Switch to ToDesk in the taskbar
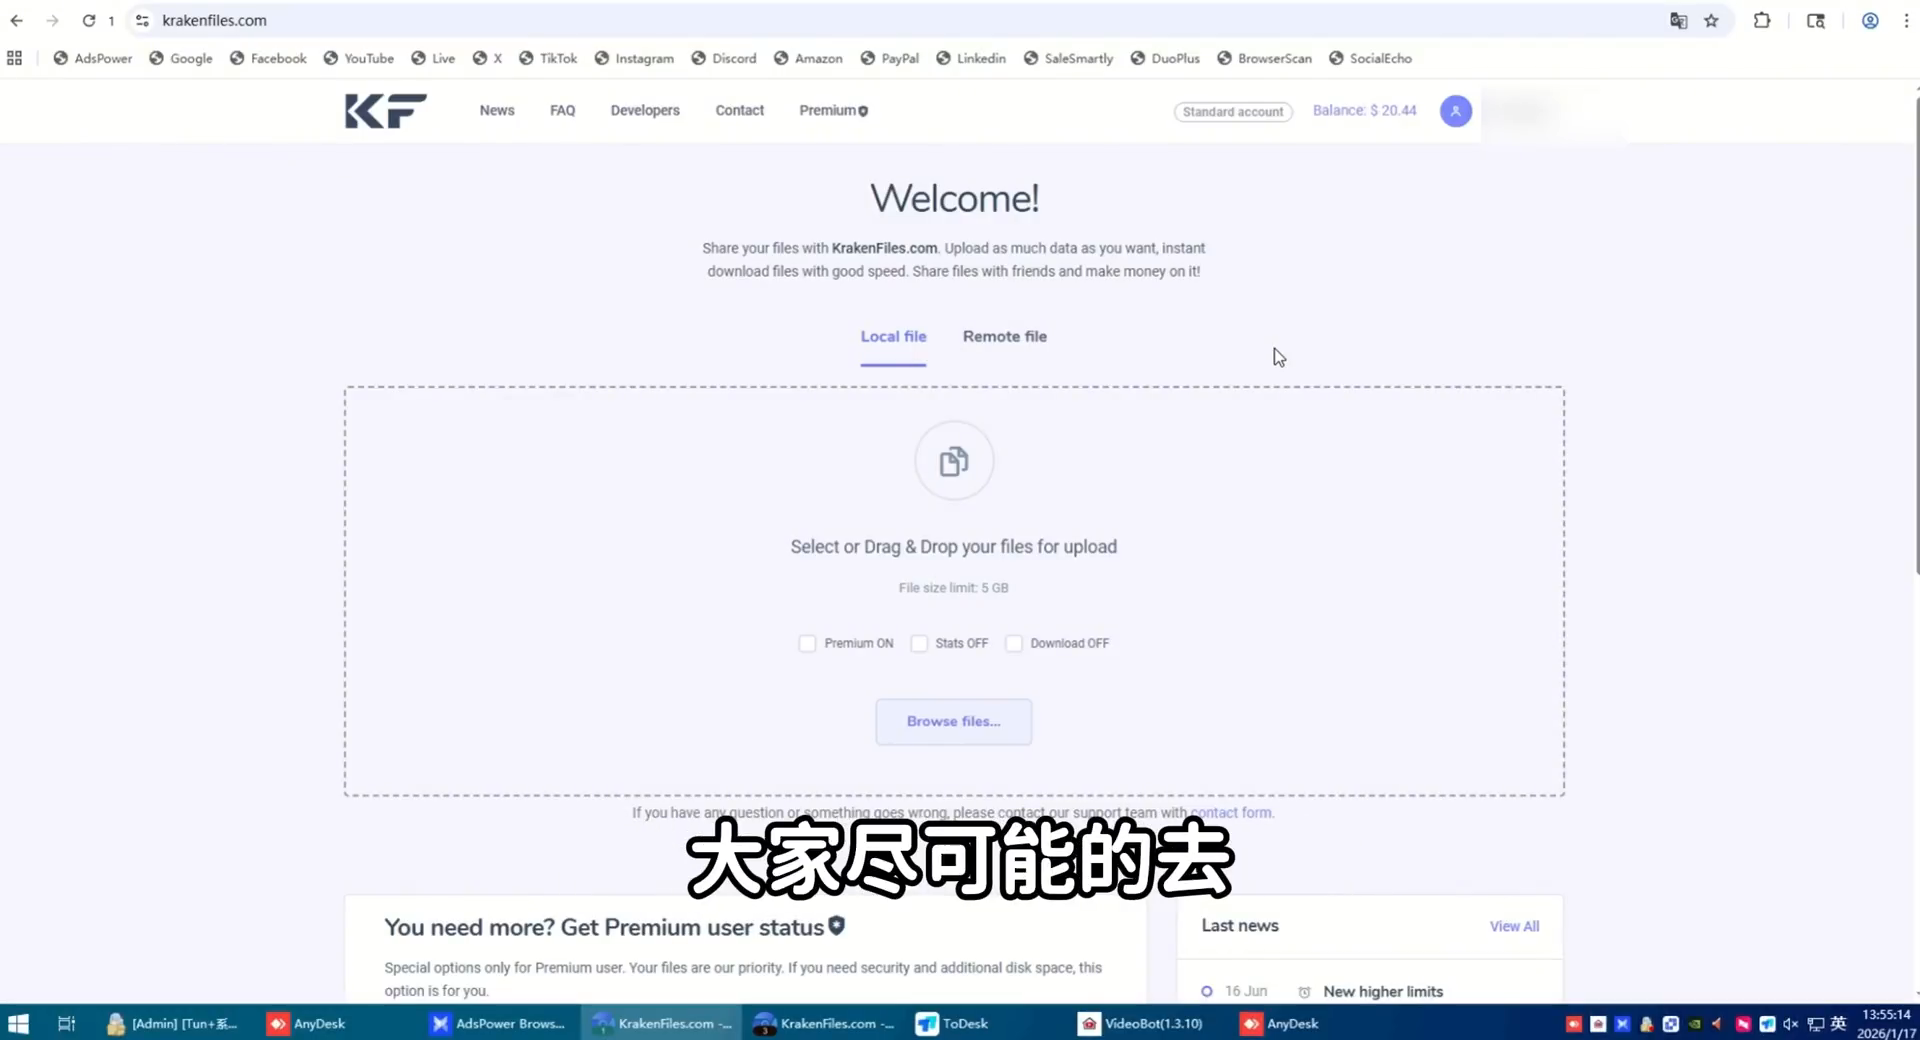1920x1040 pixels. (953, 1023)
